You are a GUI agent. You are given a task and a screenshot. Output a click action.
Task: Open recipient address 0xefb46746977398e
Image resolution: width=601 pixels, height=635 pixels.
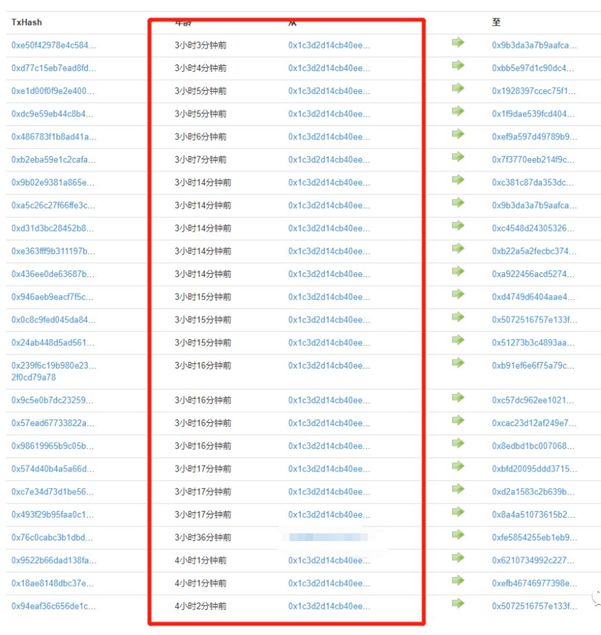(534, 583)
